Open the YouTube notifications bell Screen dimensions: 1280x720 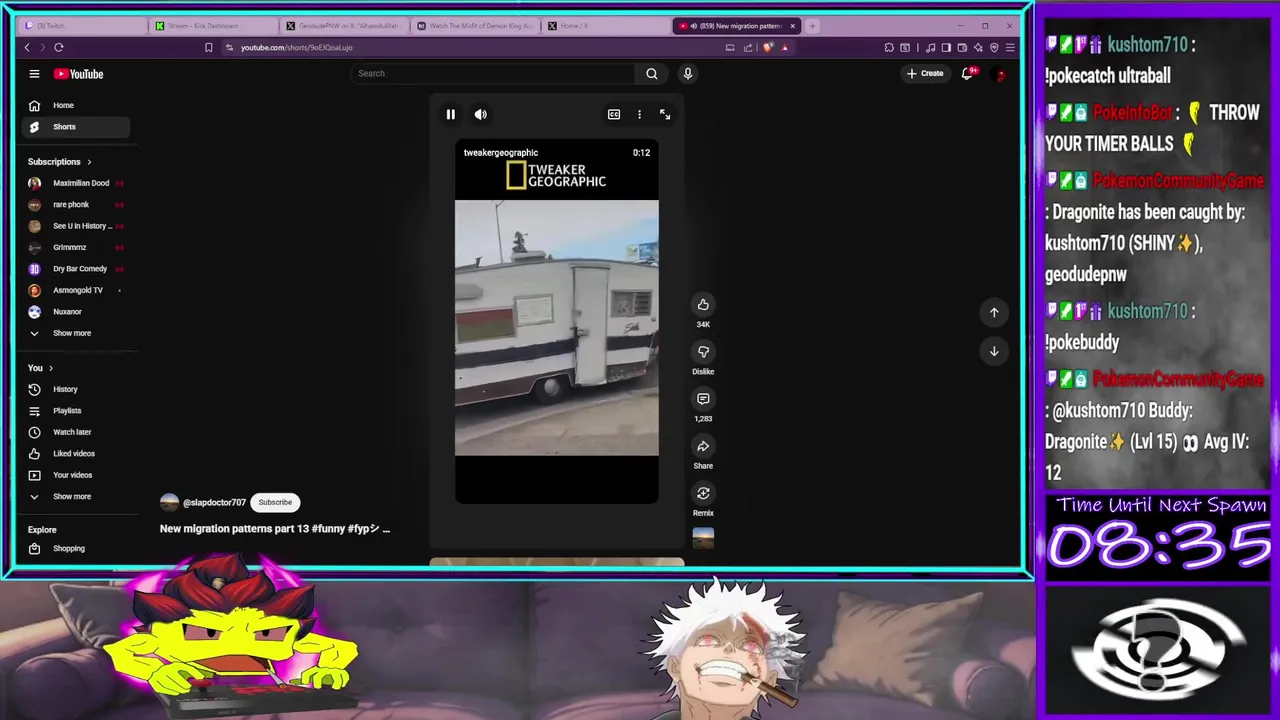[x=967, y=73]
